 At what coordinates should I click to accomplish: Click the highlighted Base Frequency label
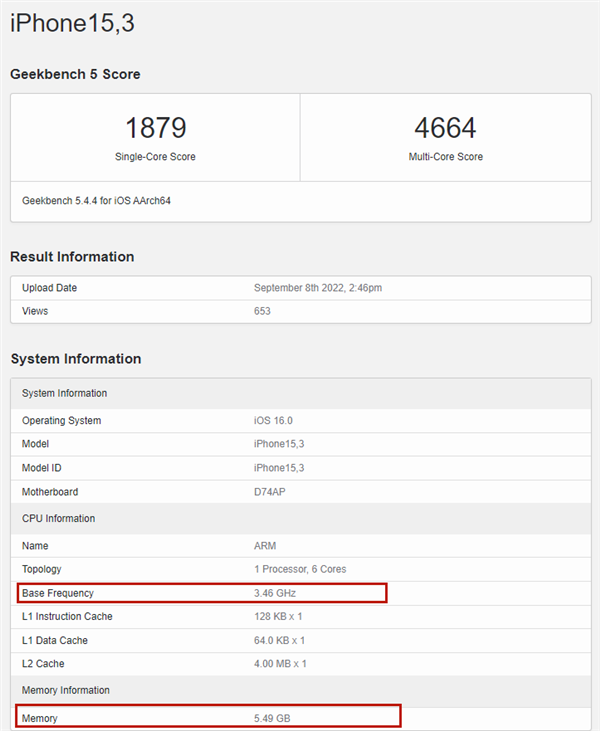58,594
